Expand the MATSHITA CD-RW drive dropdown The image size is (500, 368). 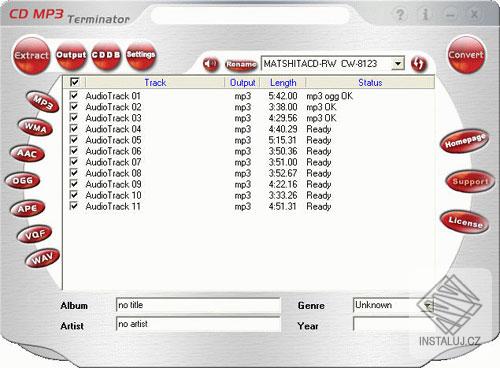point(398,63)
